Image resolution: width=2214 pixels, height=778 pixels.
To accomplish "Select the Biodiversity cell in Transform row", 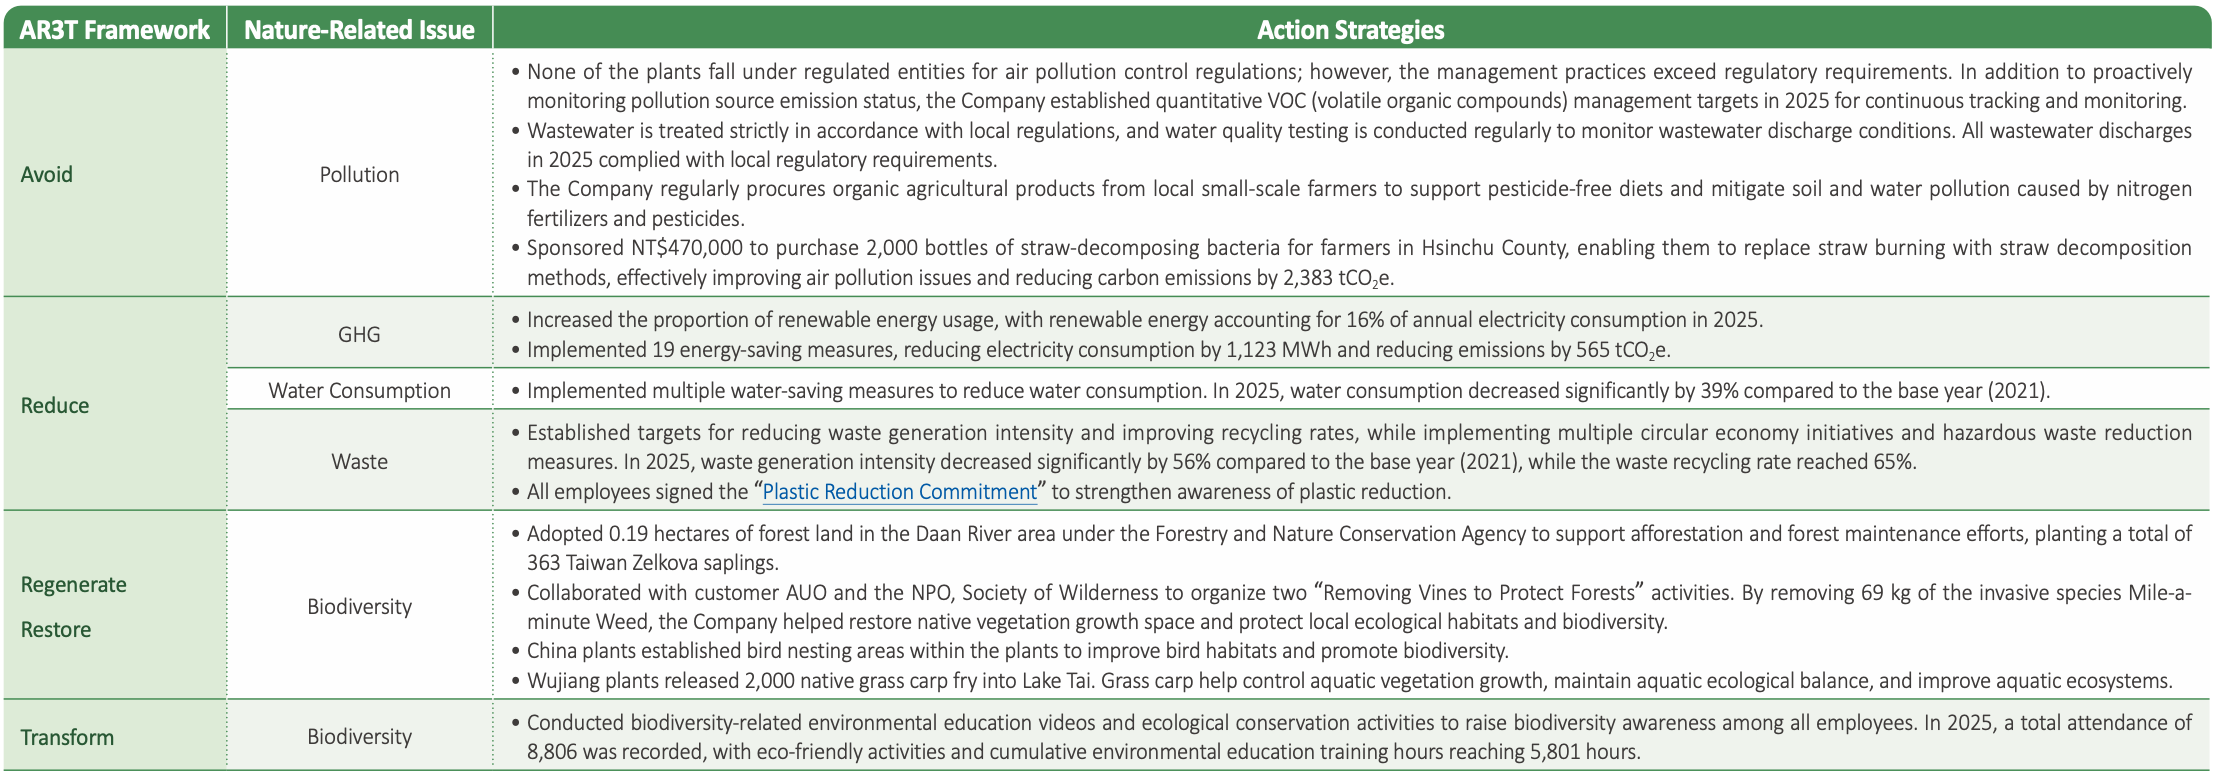I will [x=359, y=736].
